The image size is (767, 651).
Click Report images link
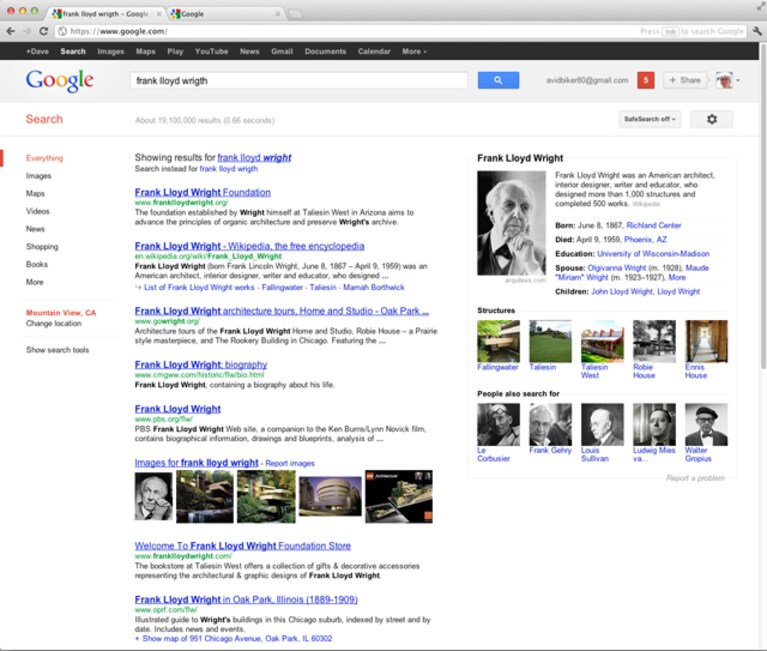(x=290, y=463)
